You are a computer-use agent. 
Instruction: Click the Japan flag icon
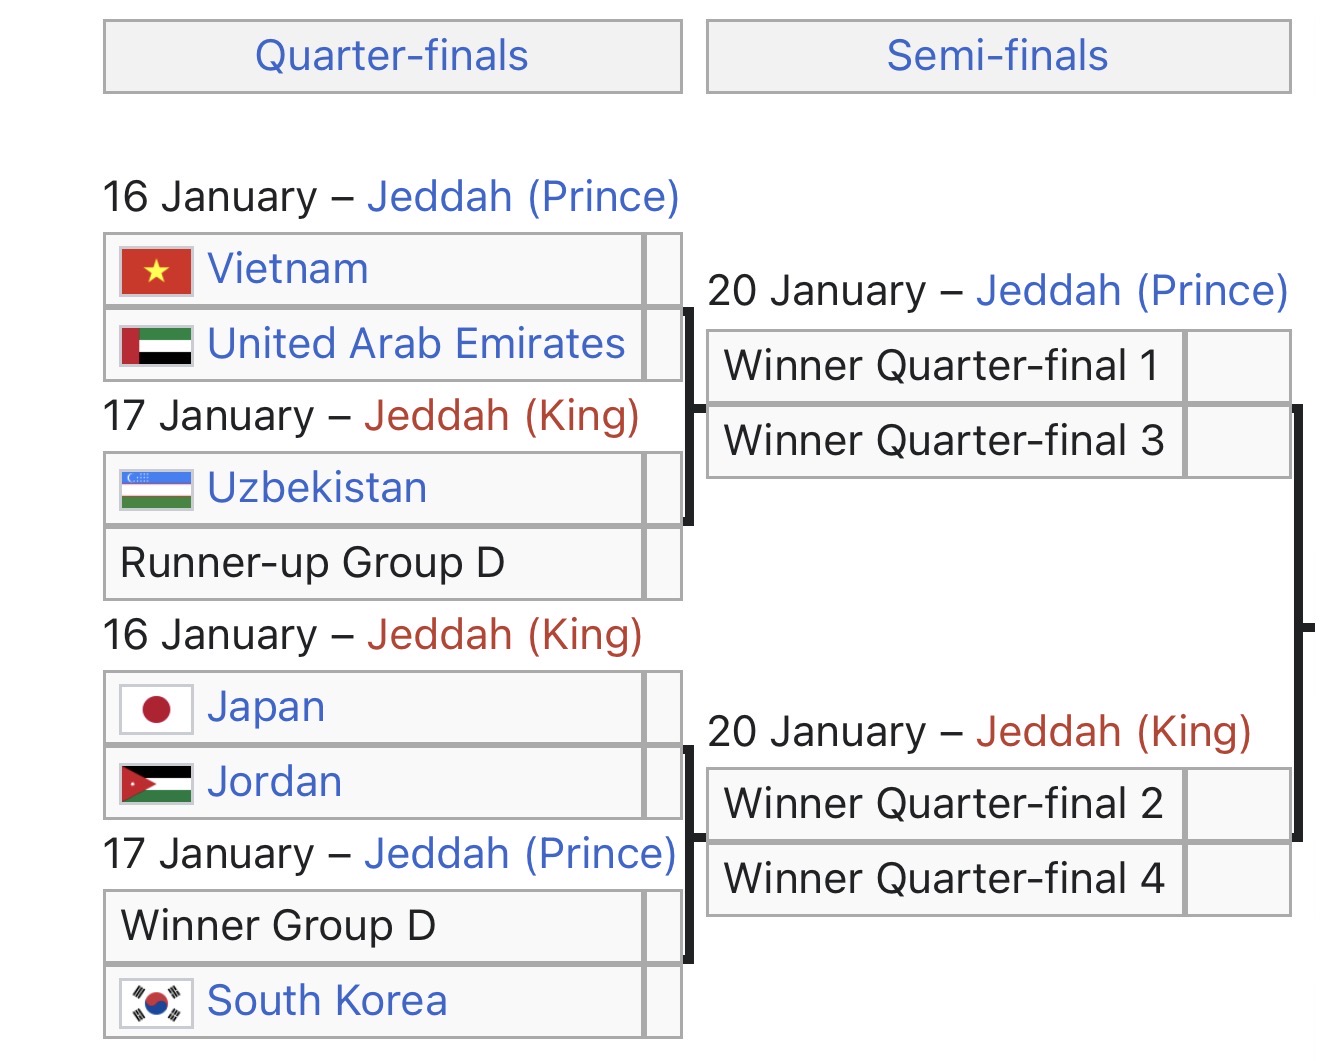click(156, 709)
